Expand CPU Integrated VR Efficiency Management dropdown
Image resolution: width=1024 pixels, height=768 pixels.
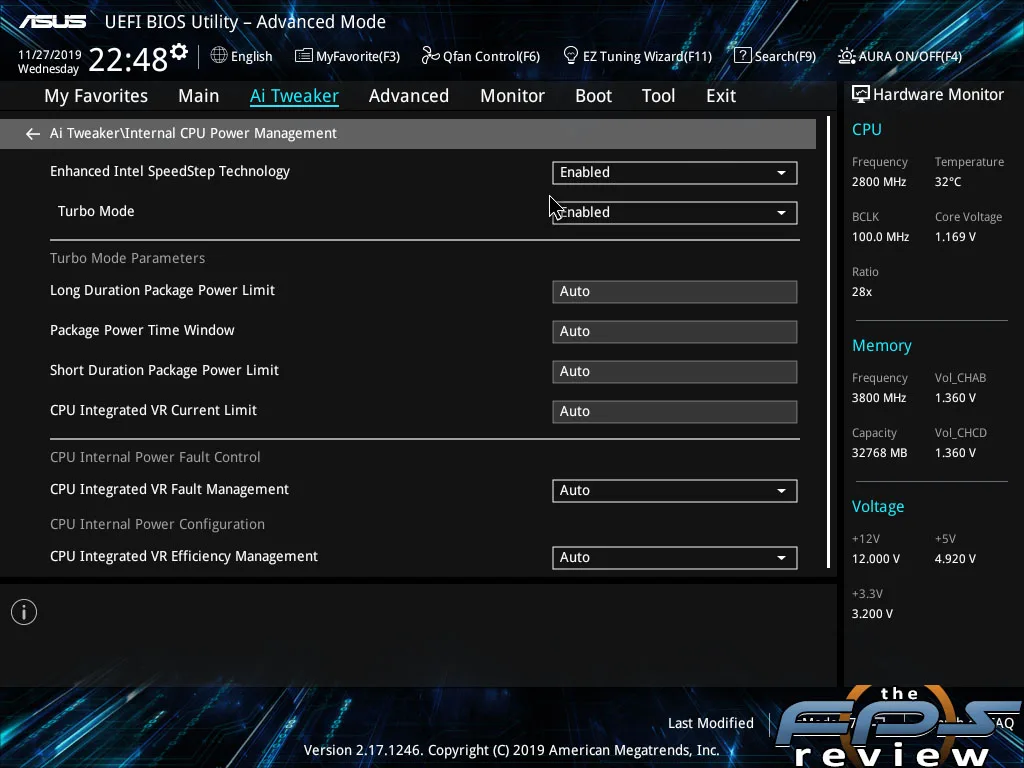tap(675, 558)
